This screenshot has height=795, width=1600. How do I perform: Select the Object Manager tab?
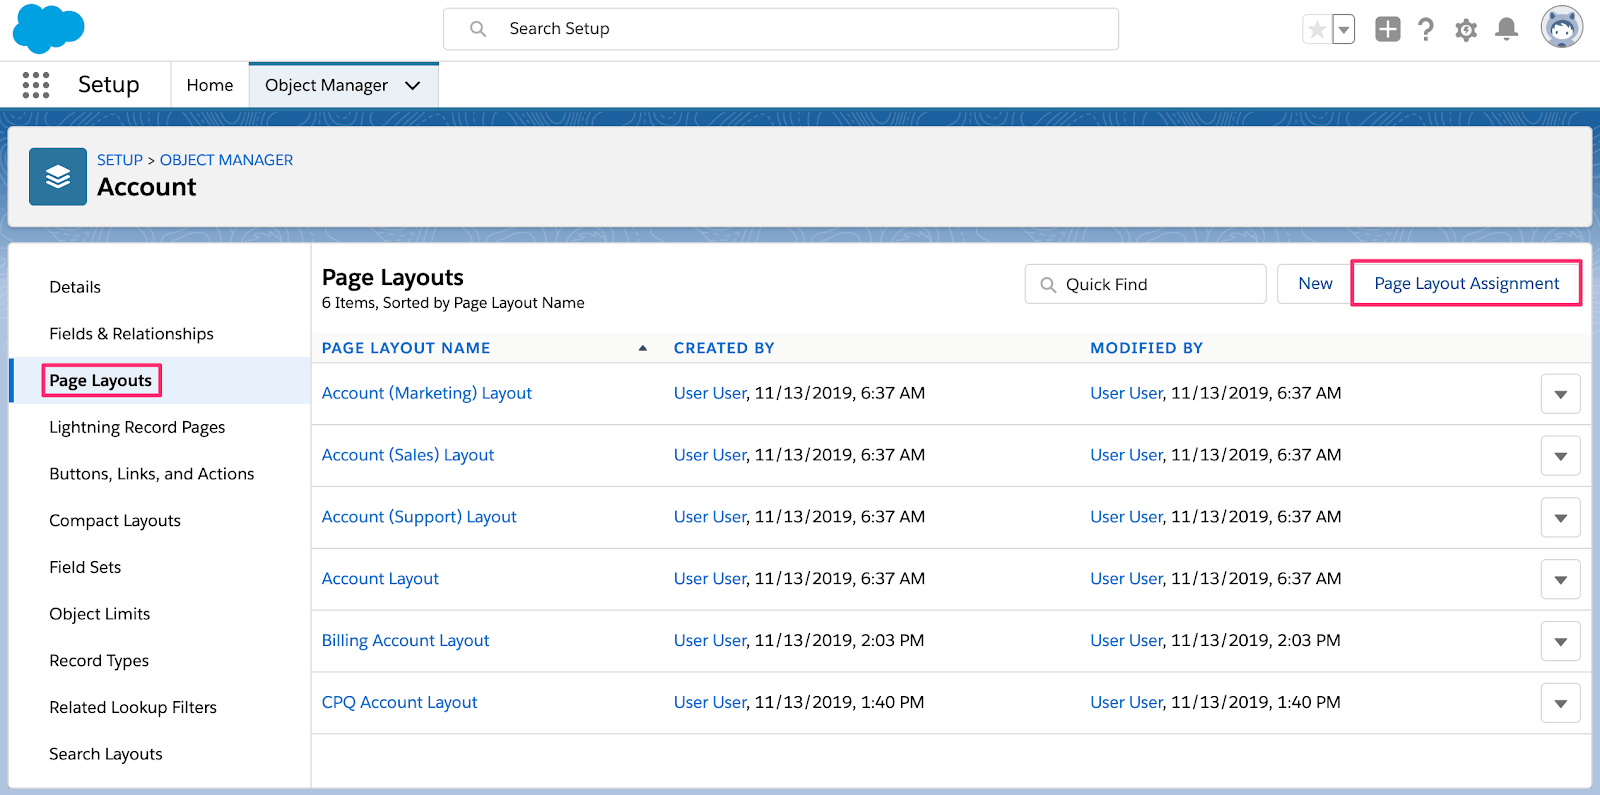tap(327, 85)
